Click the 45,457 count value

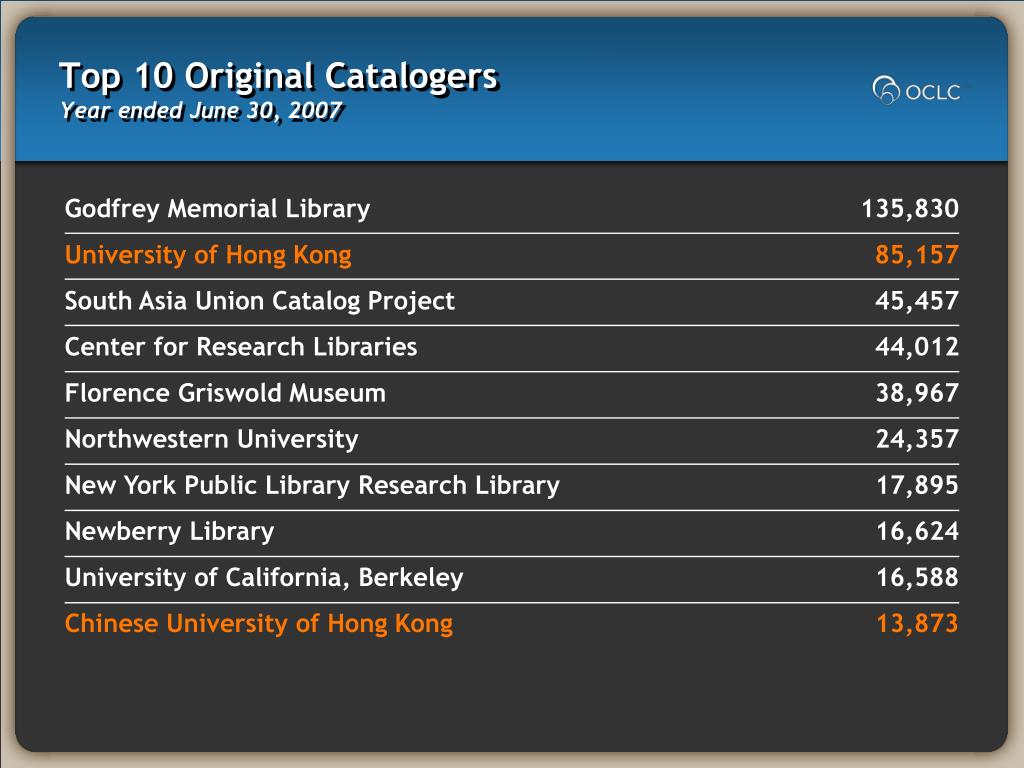pos(917,301)
